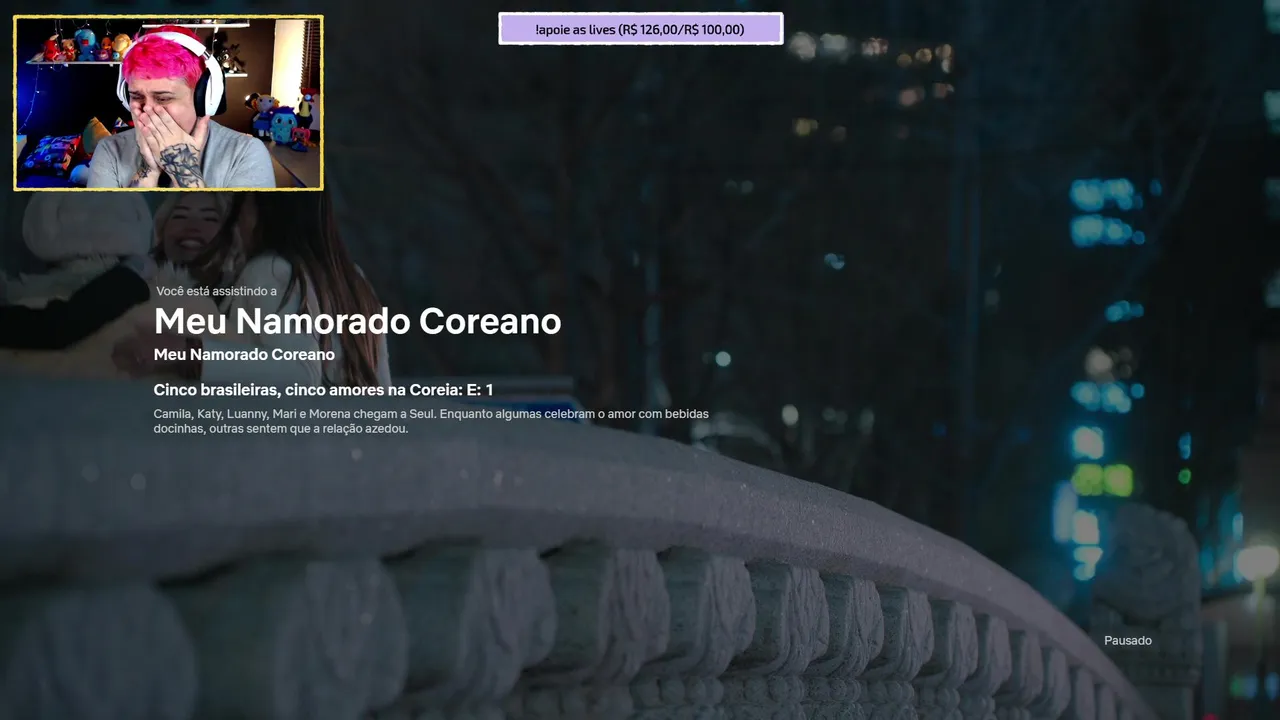The height and width of the screenshot is (720, 1280).
Task: Click the 'Você está assistindo a' label
Action: click(216, 291)
